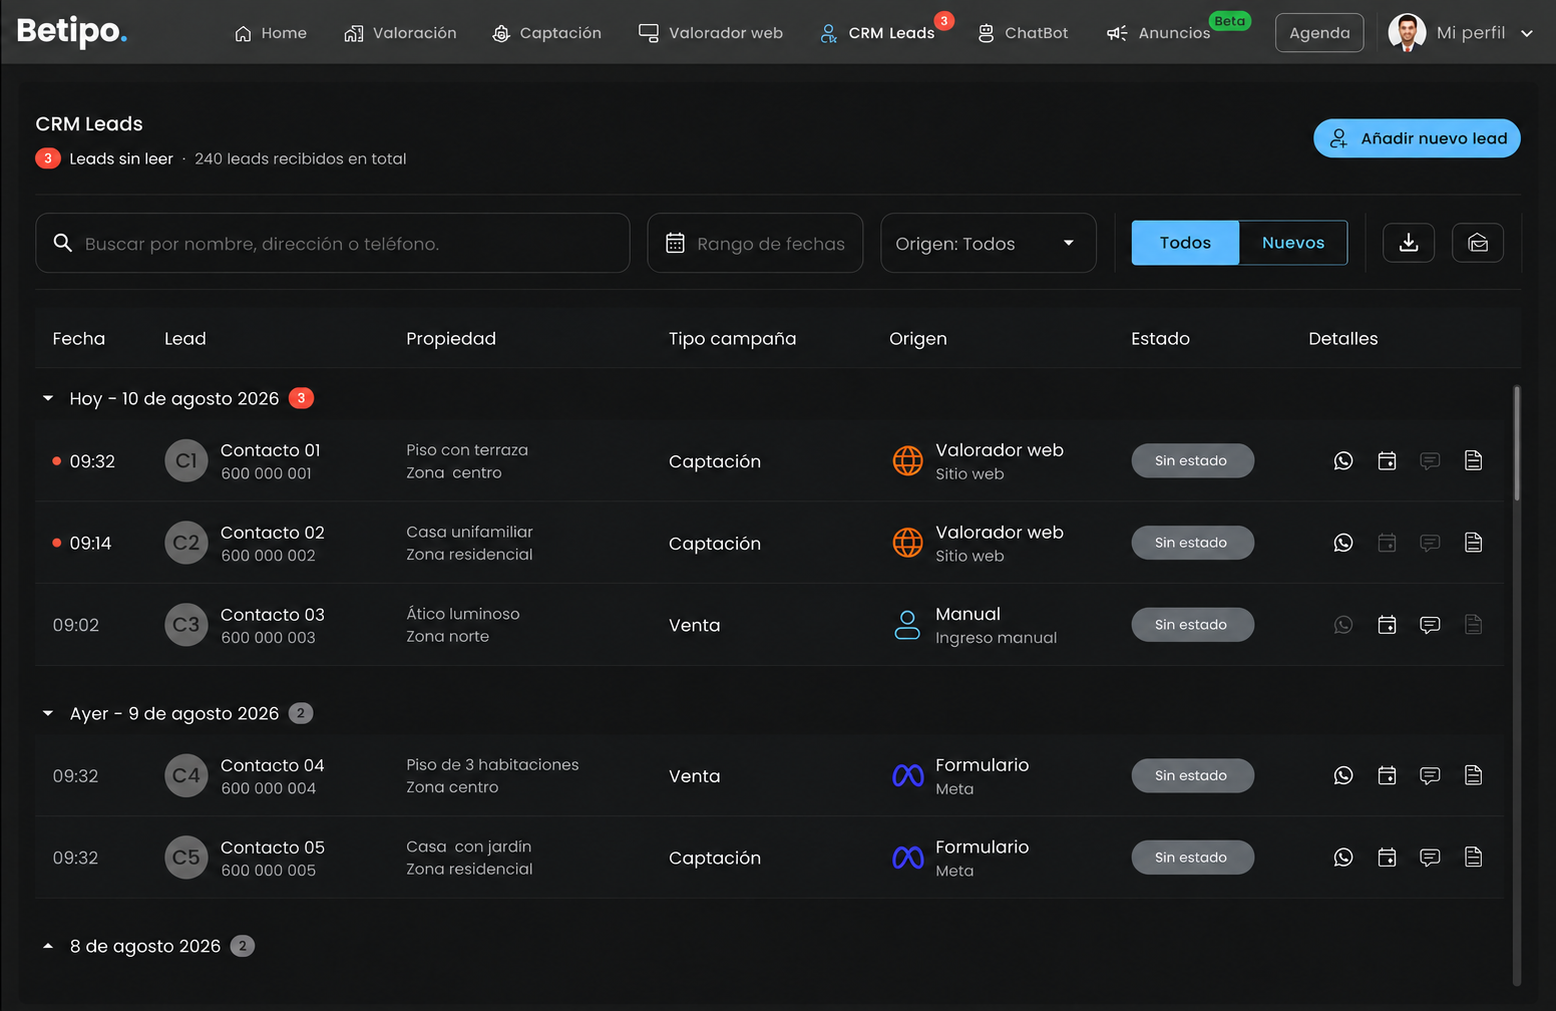Screen dimensions: 1556x1011
Task: Open the Origen: Todos dropdown
Action: 988,243
